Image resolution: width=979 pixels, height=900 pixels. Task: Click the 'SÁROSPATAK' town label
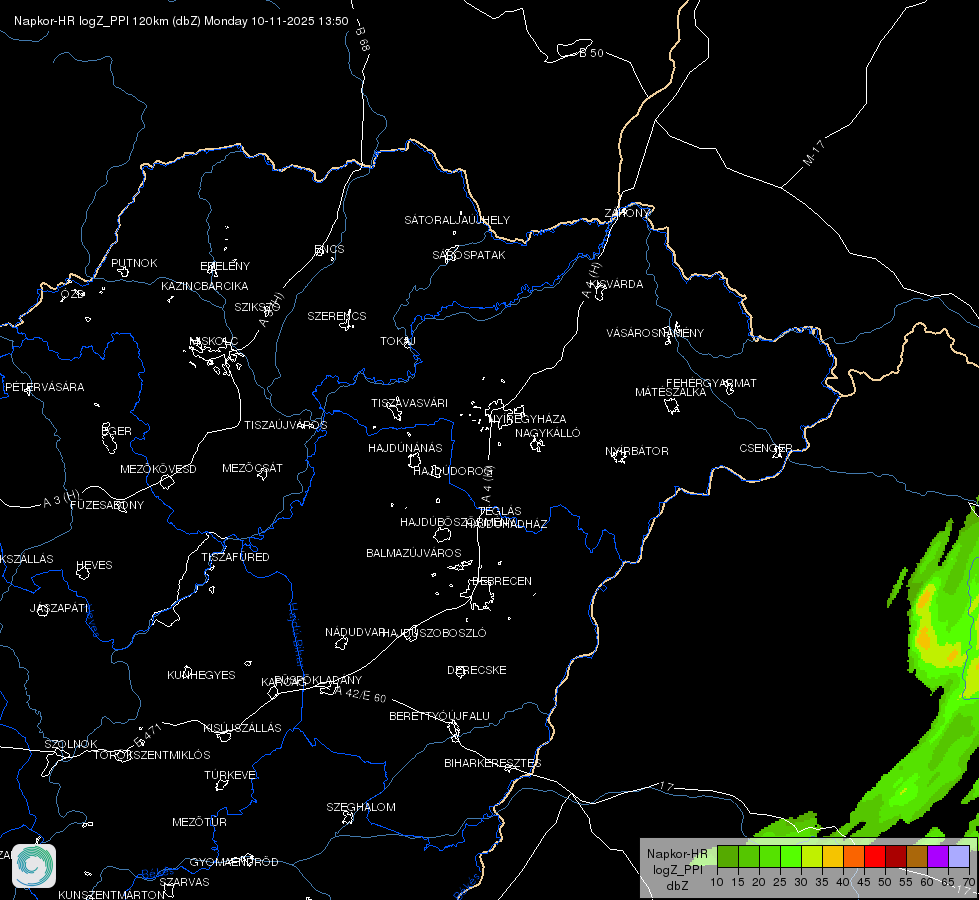click(x=469, y=255)
